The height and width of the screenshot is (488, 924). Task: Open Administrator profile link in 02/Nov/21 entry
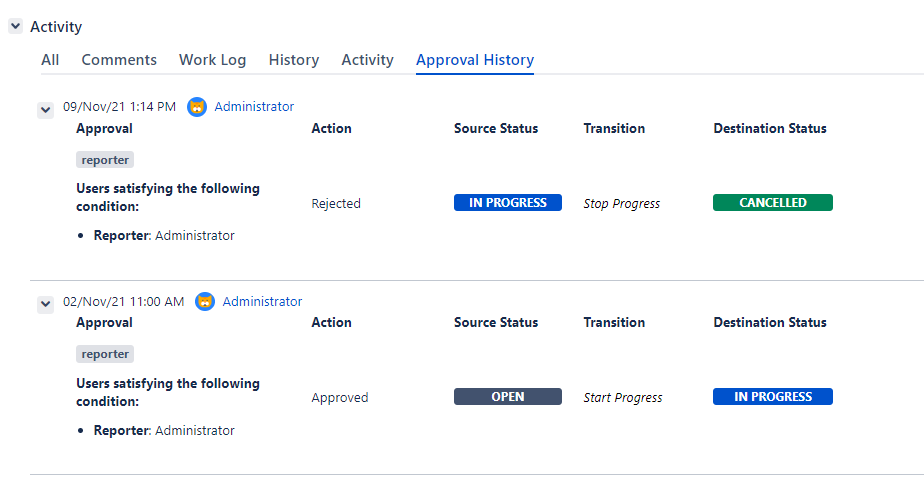coord(262,302)
